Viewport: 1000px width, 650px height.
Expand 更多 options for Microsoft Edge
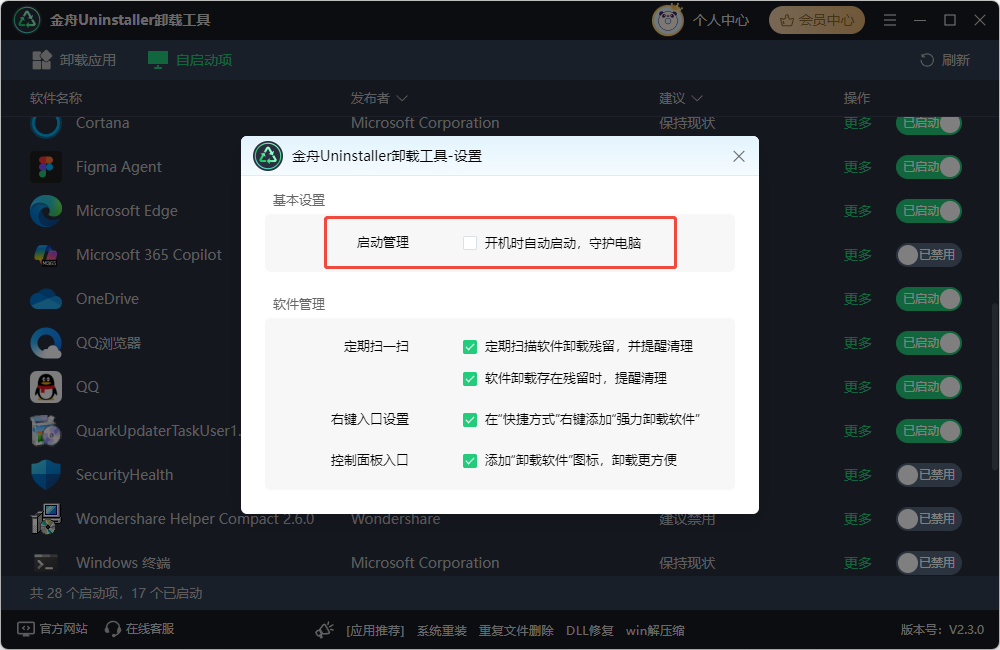857,211
